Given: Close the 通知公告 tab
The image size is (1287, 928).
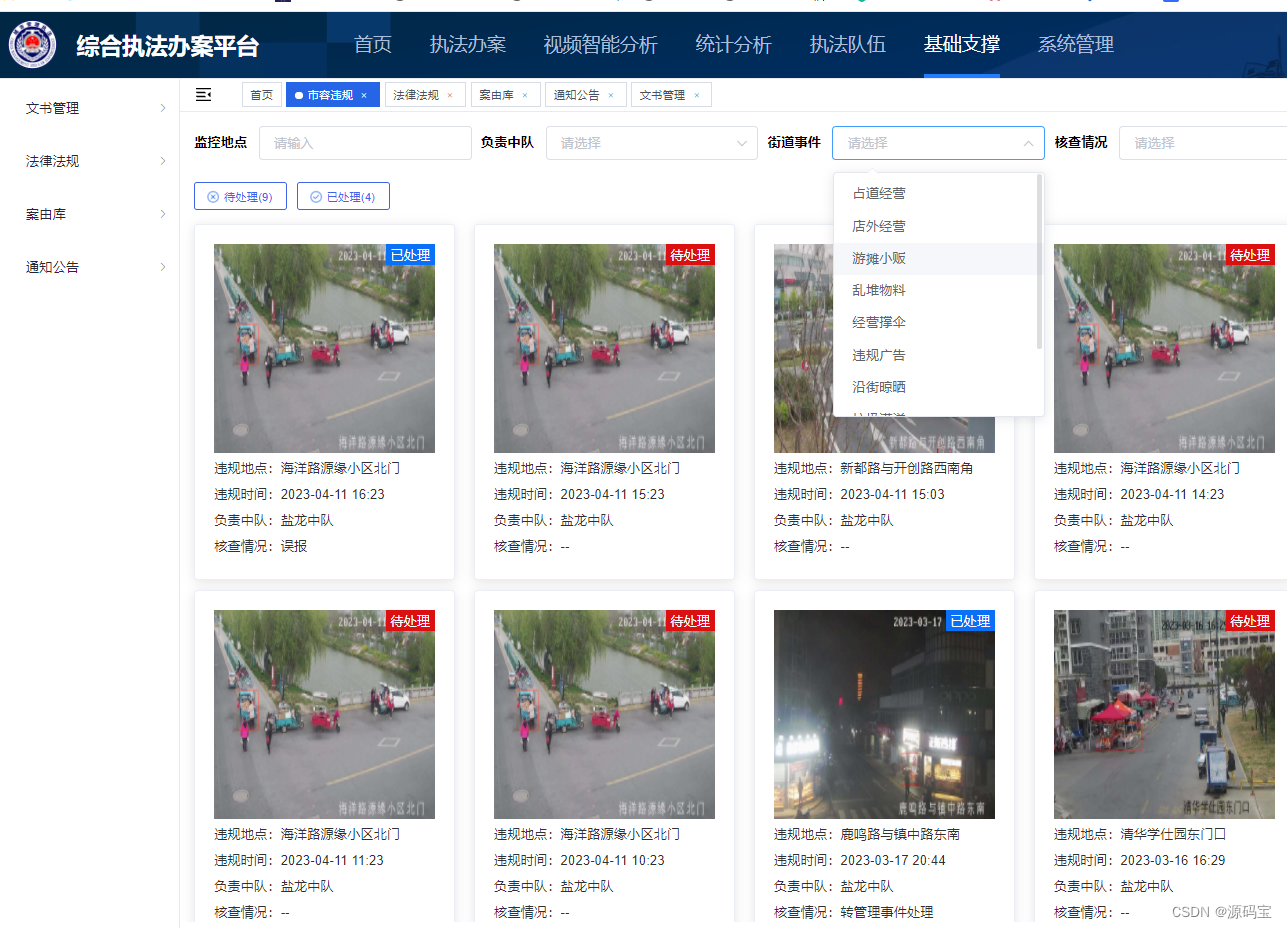Looking at the screenshot, I should [x=612, y=94].
